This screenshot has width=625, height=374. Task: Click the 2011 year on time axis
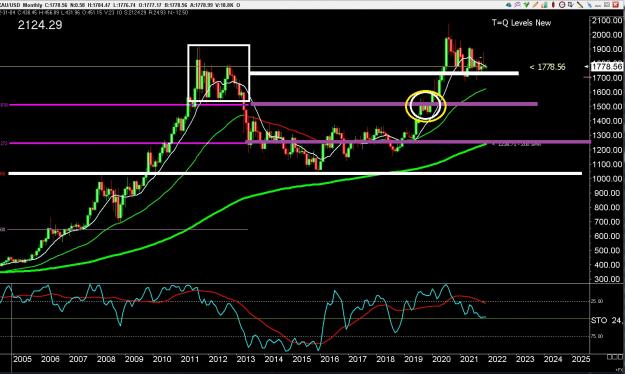[x=190, y=359]
